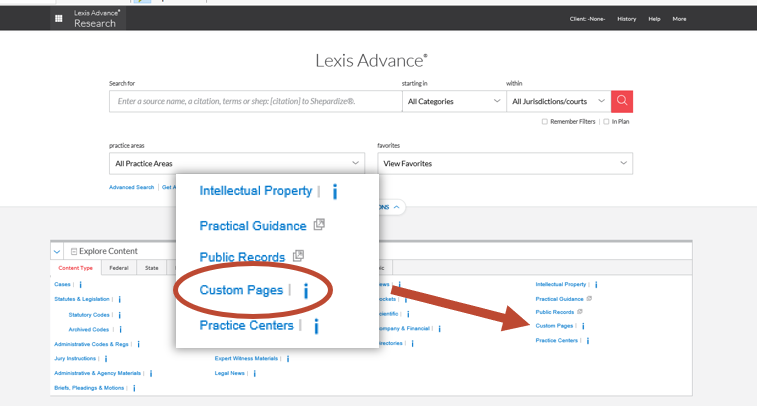The image size is (757, 406).
Task: Open the Help menu
Action: (654, 19)
